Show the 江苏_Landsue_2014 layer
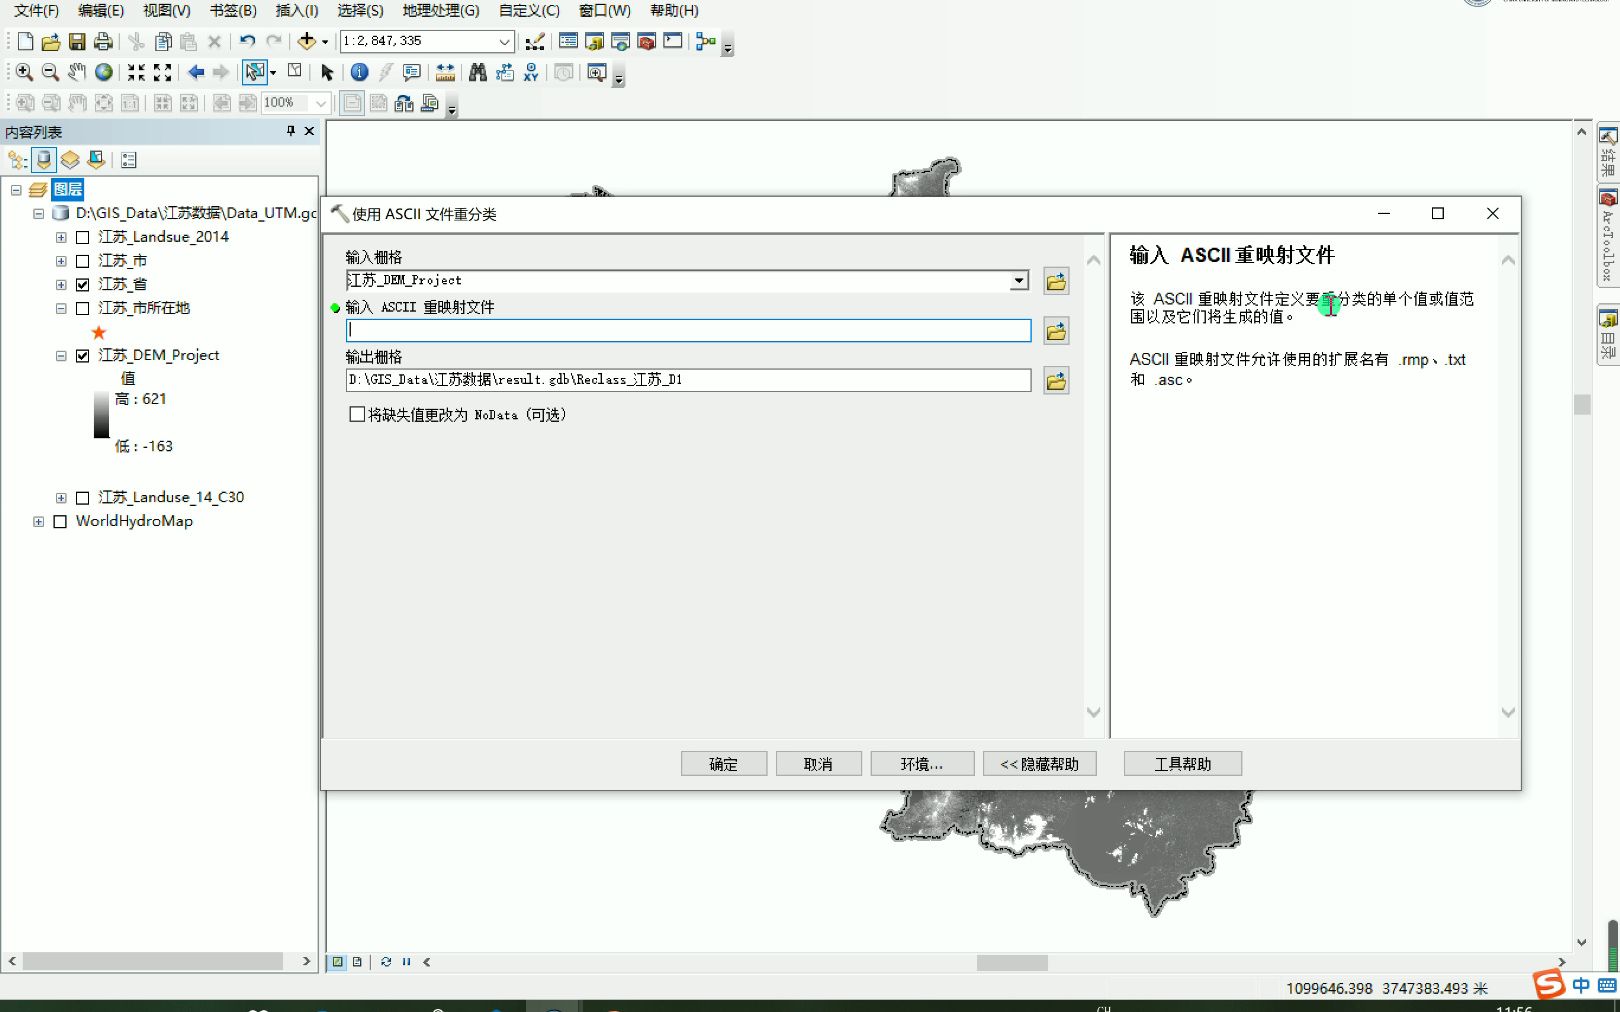1620x1012 pixels. tap(84, 237)
